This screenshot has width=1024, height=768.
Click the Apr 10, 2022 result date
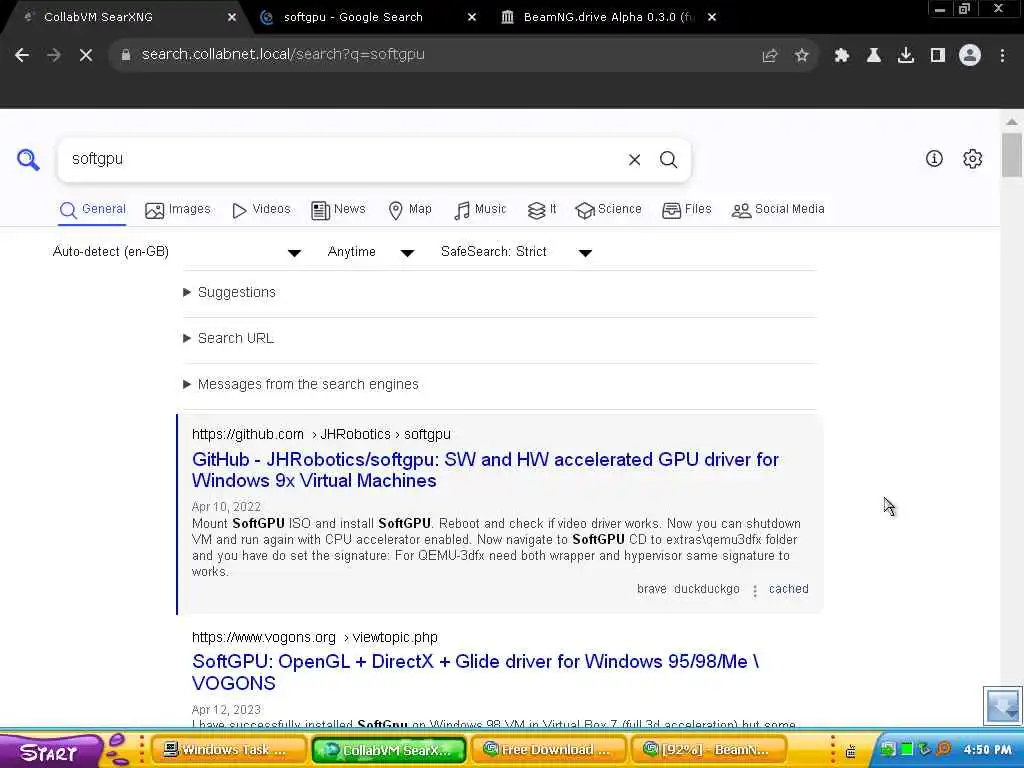pyautogui.click(x=226, y=507)
